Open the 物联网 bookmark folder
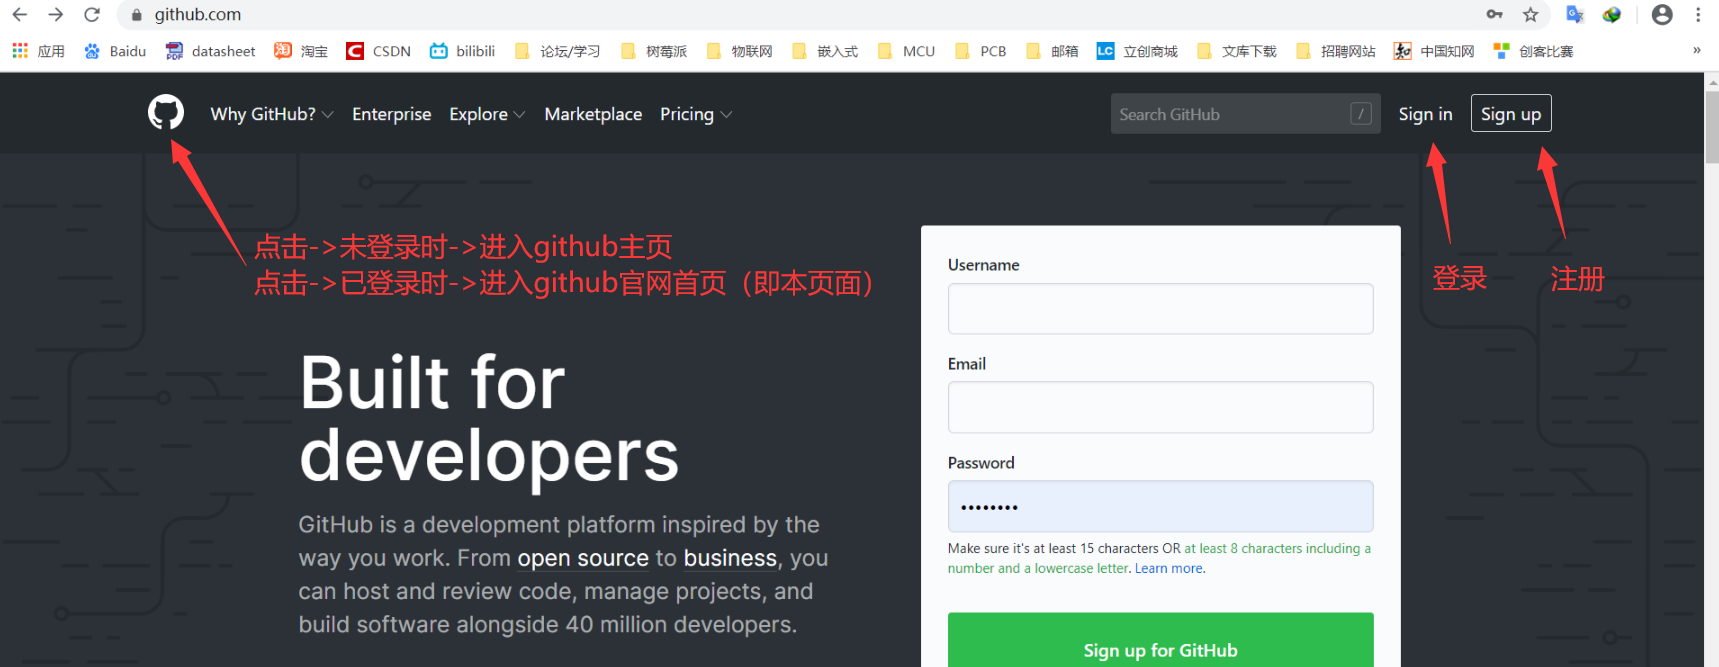The height and width of the screenshot is (667, 1719). (x=739, y=51)
